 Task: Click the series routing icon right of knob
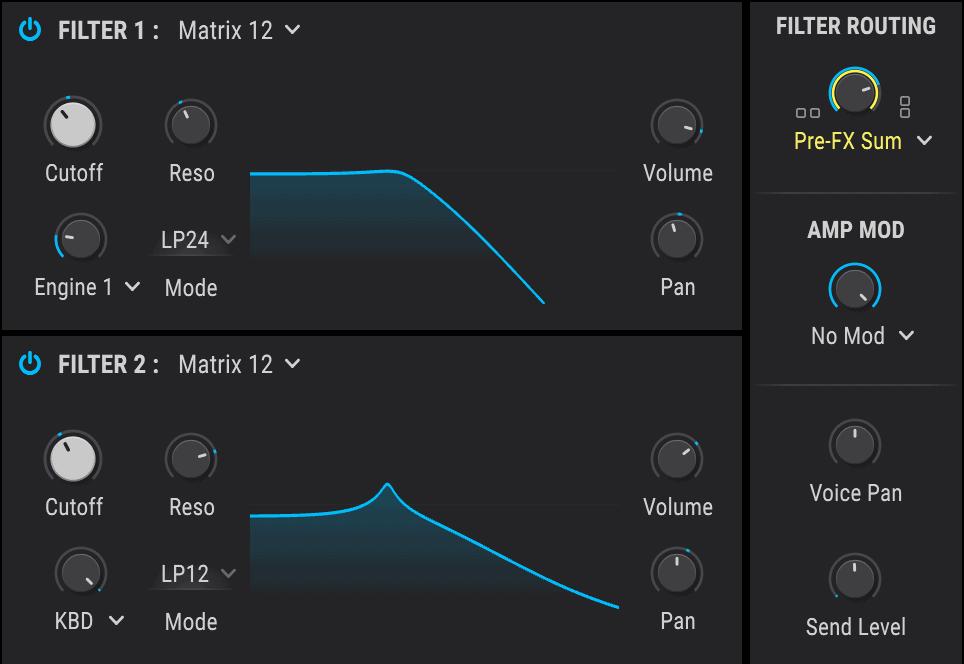905,106
